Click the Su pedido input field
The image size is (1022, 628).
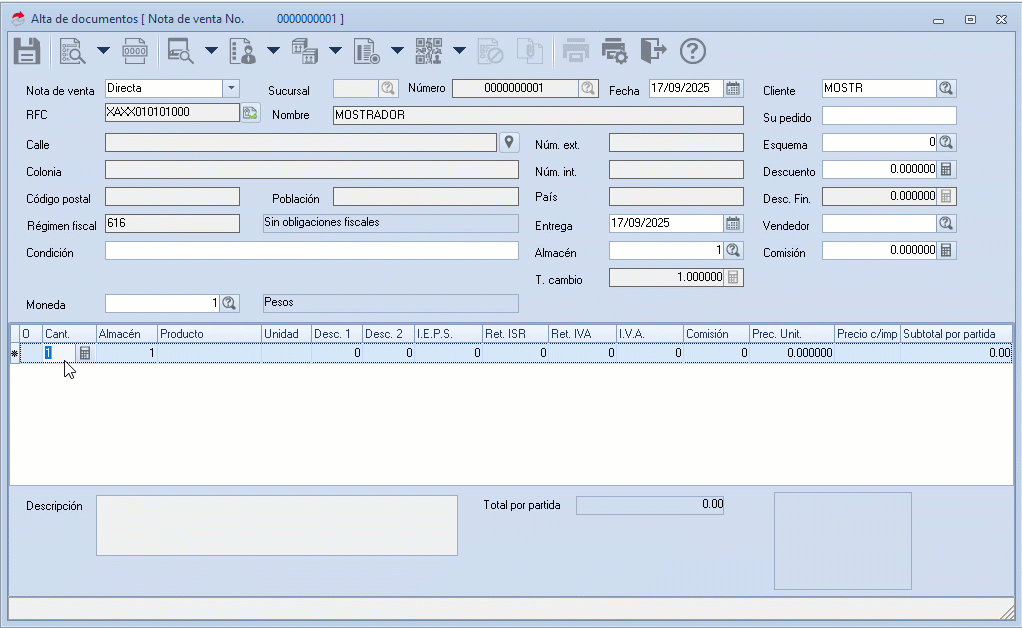click(x=889, y=116)
